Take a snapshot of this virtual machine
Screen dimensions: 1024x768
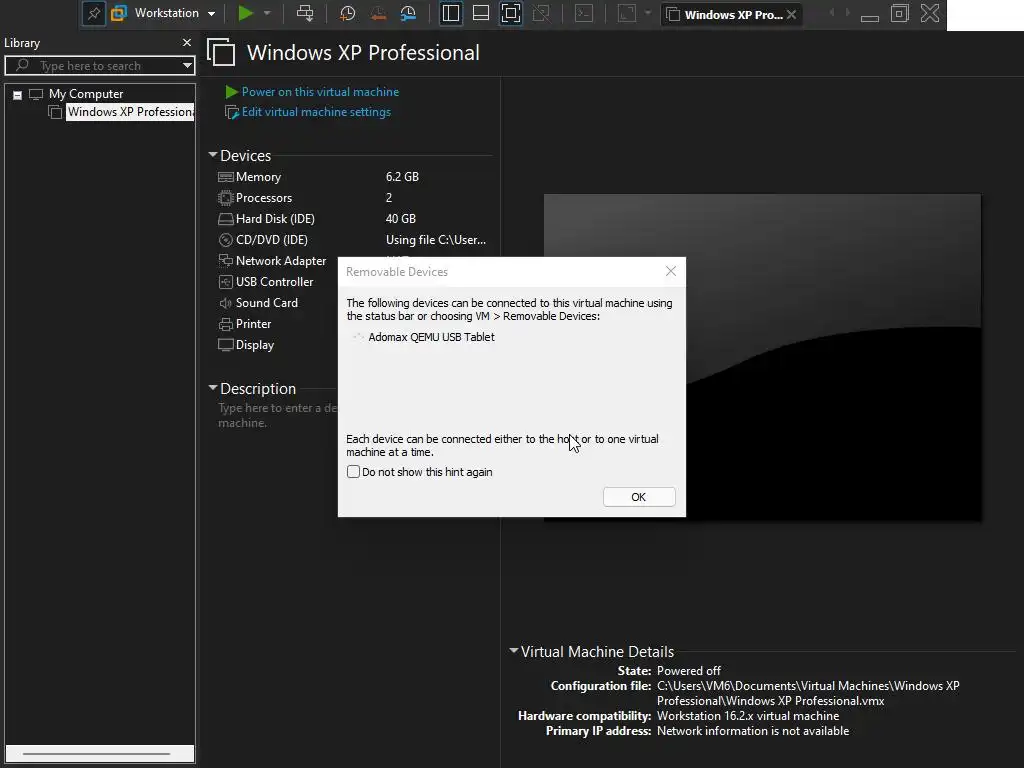click(x=347, y=13)
